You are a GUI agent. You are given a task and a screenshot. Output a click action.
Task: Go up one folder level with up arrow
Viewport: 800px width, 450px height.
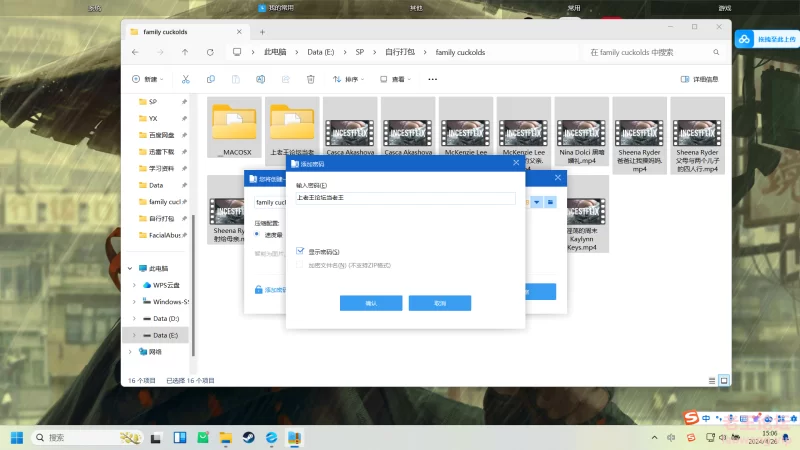(x=185, y=52)
